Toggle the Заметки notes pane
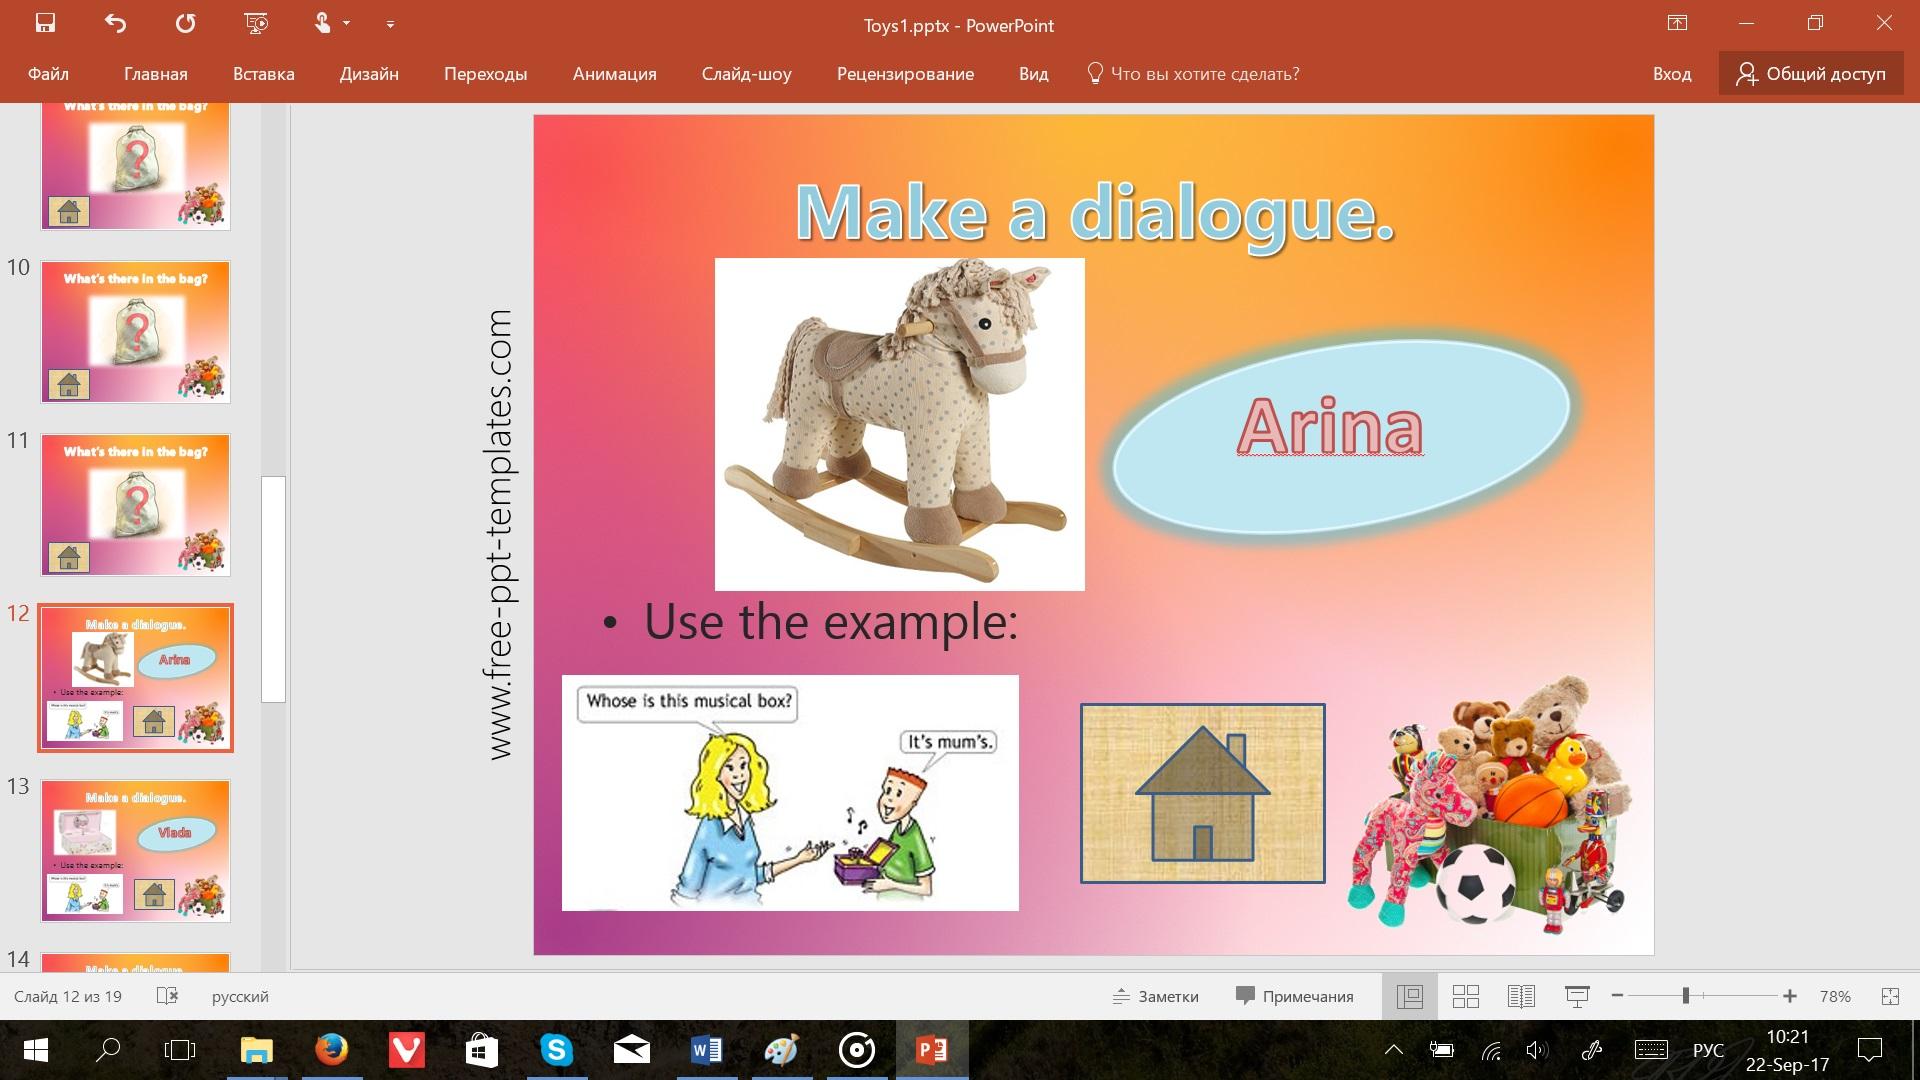This screenshot has width=1920, height=1080. pos(1155,996)
